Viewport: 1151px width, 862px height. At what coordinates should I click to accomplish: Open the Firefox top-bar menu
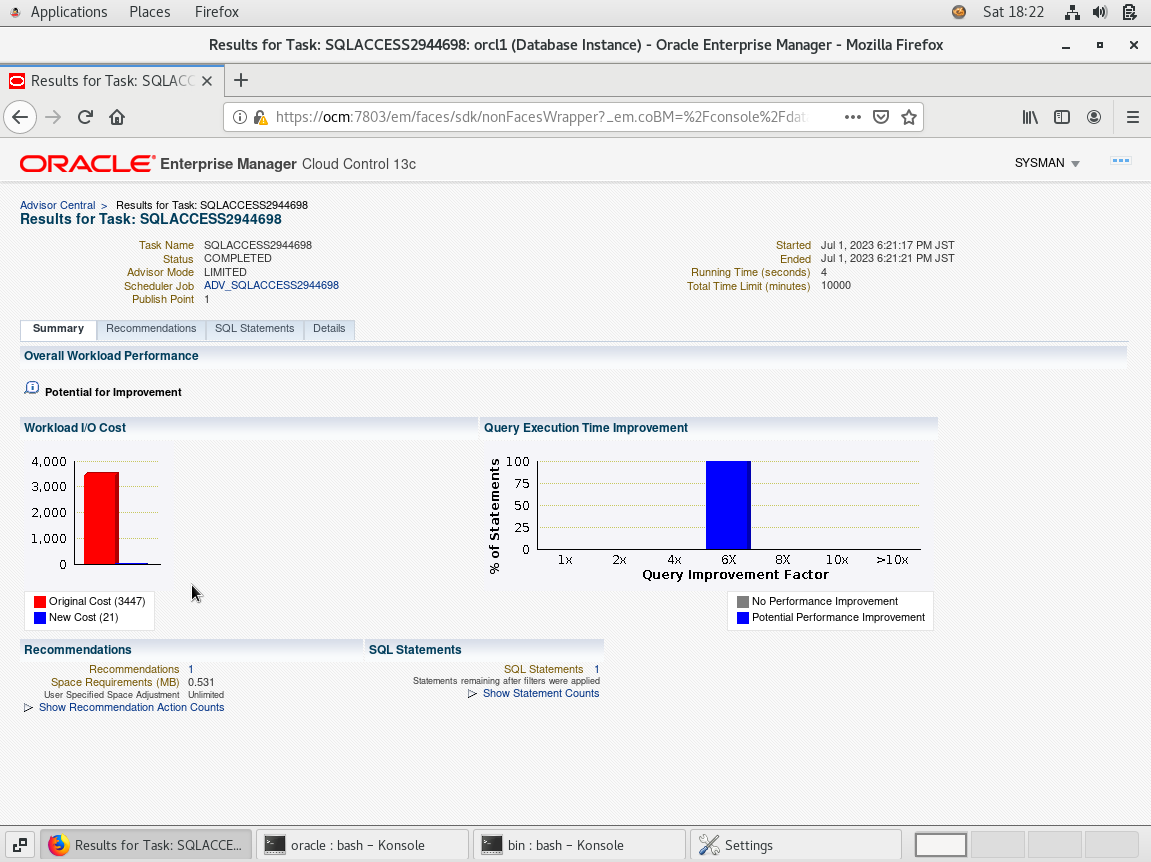pyautogui.click(x=217, y=12)
